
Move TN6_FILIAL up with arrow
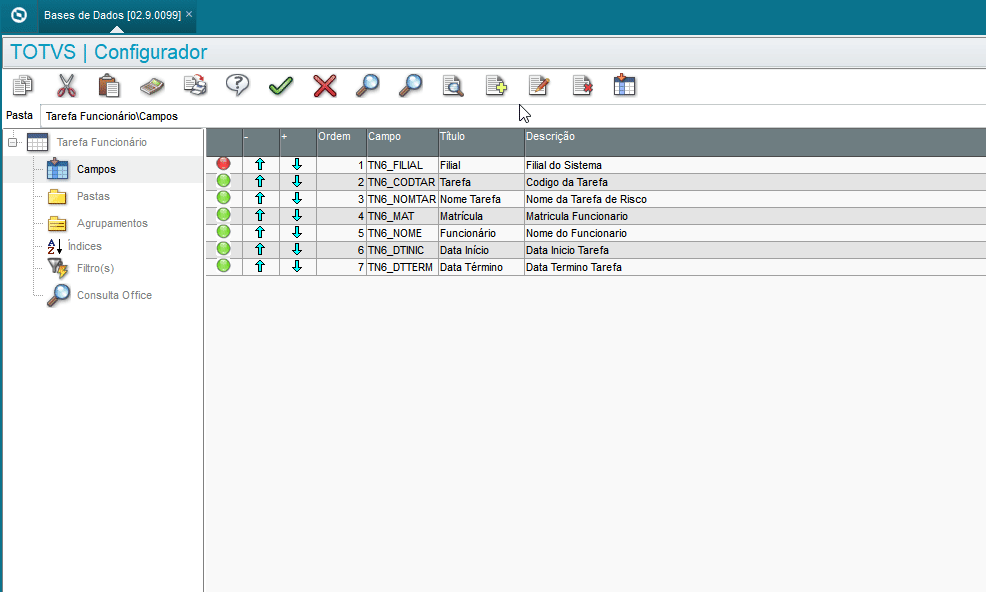click(x=260, y=164)
